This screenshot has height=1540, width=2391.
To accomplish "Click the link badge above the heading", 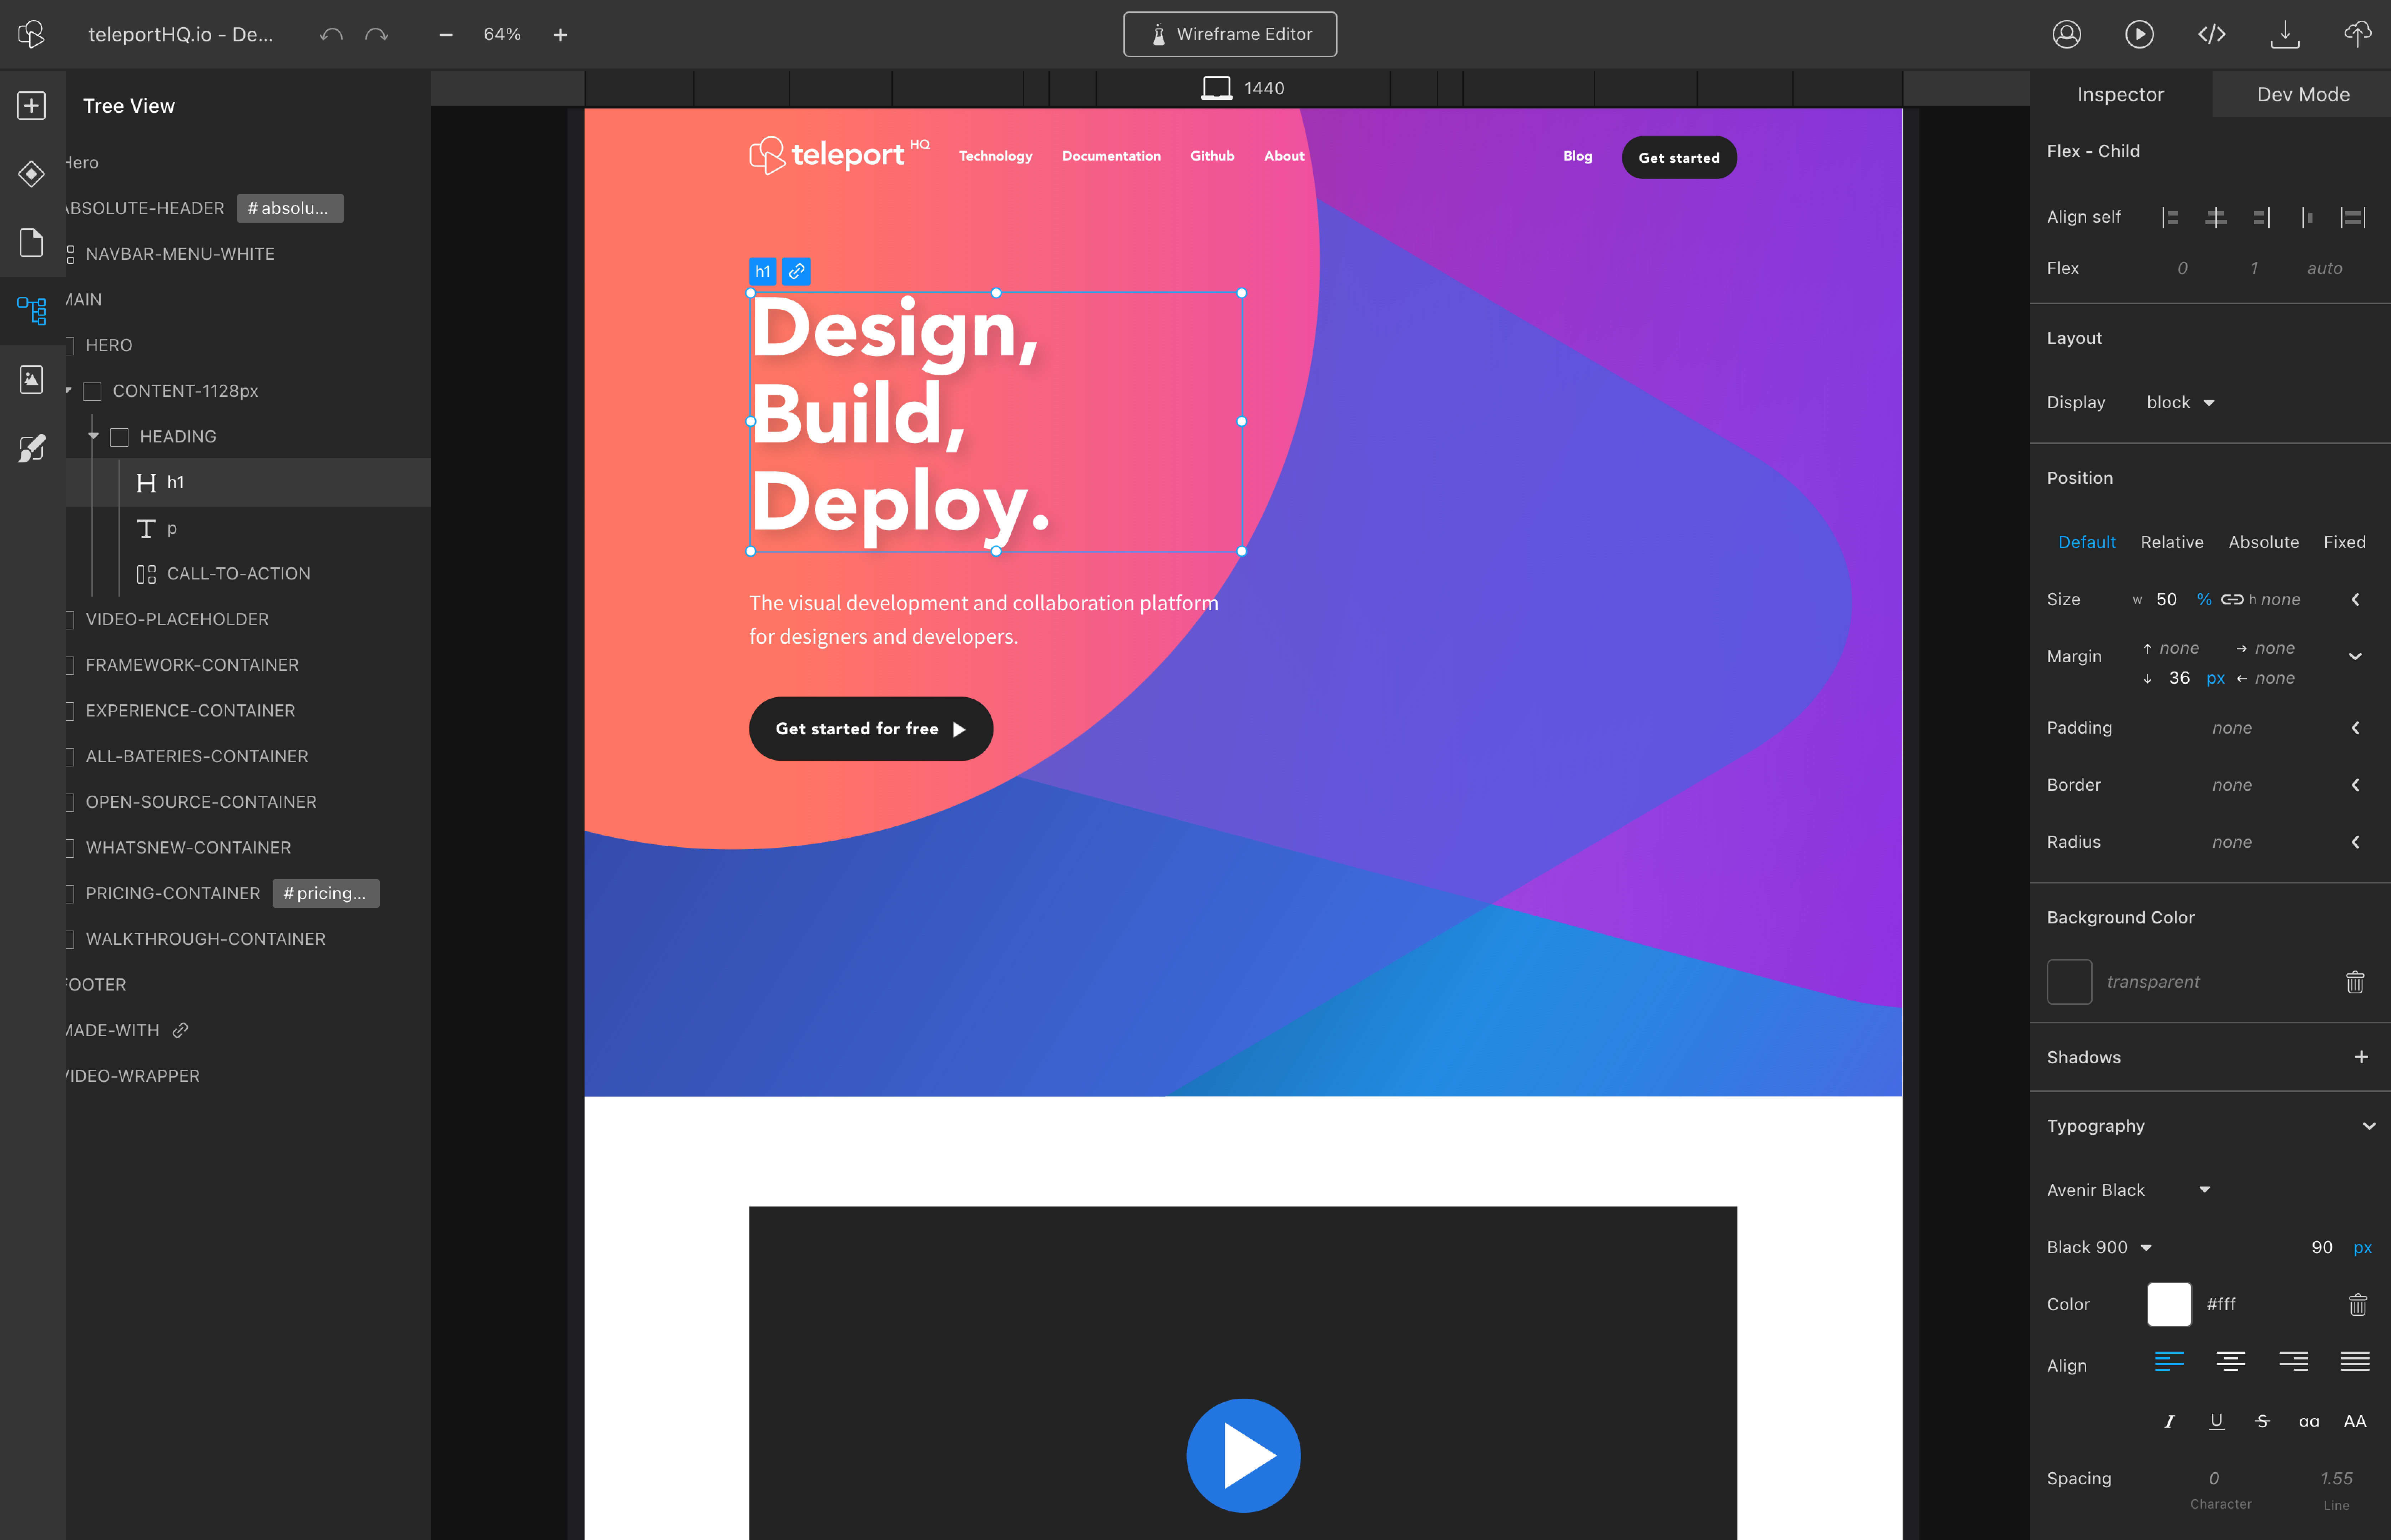I will pyautogui.click(x=797, y=271).
